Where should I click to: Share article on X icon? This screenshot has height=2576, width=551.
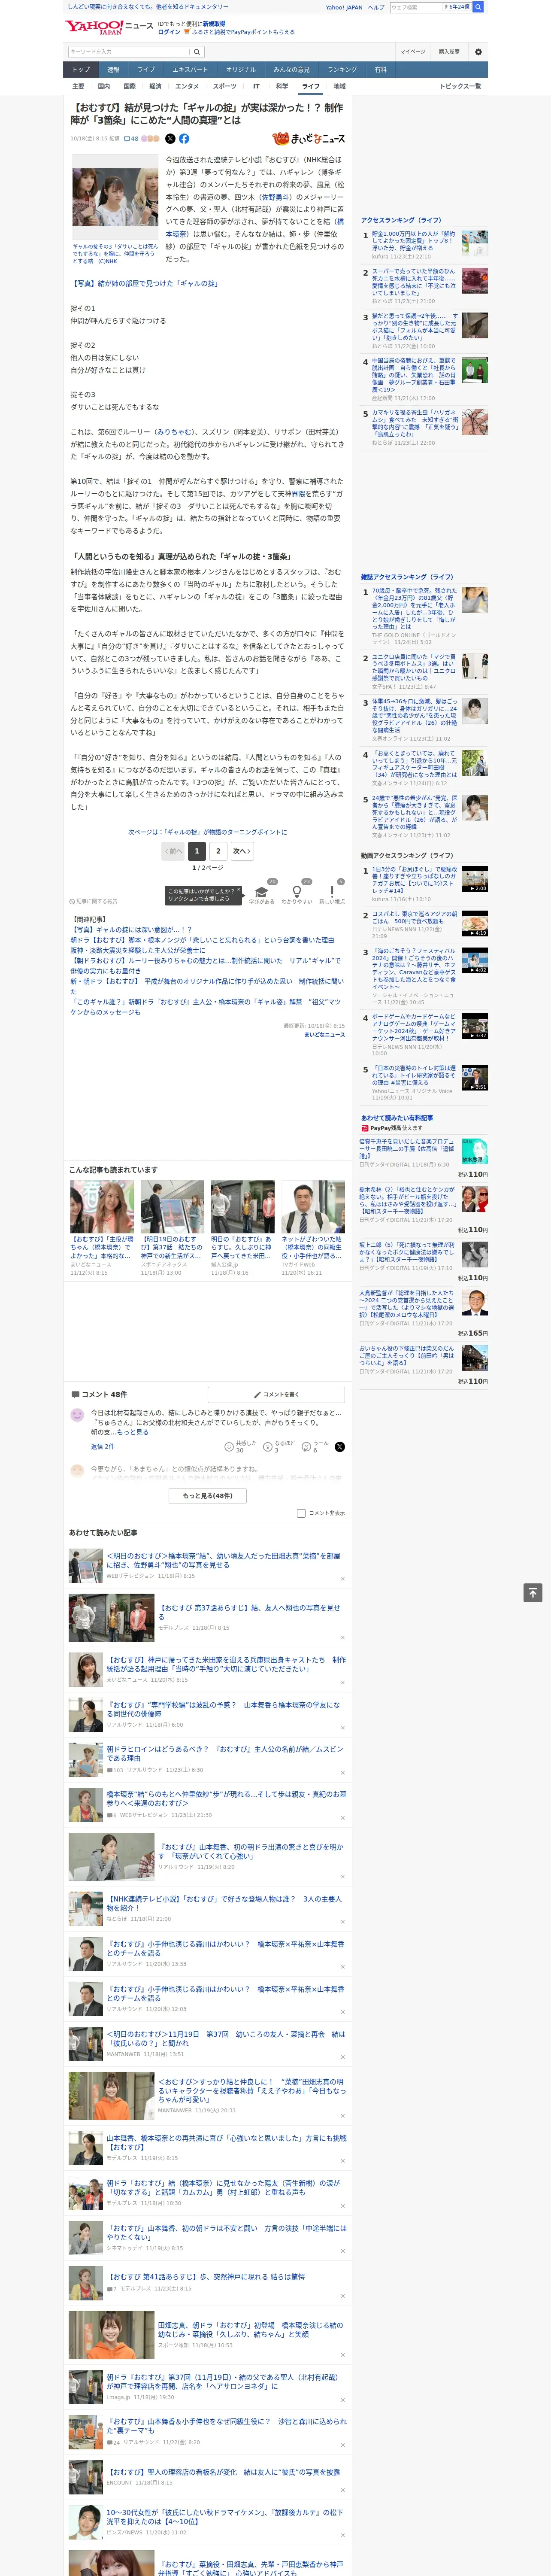point(170,139)
